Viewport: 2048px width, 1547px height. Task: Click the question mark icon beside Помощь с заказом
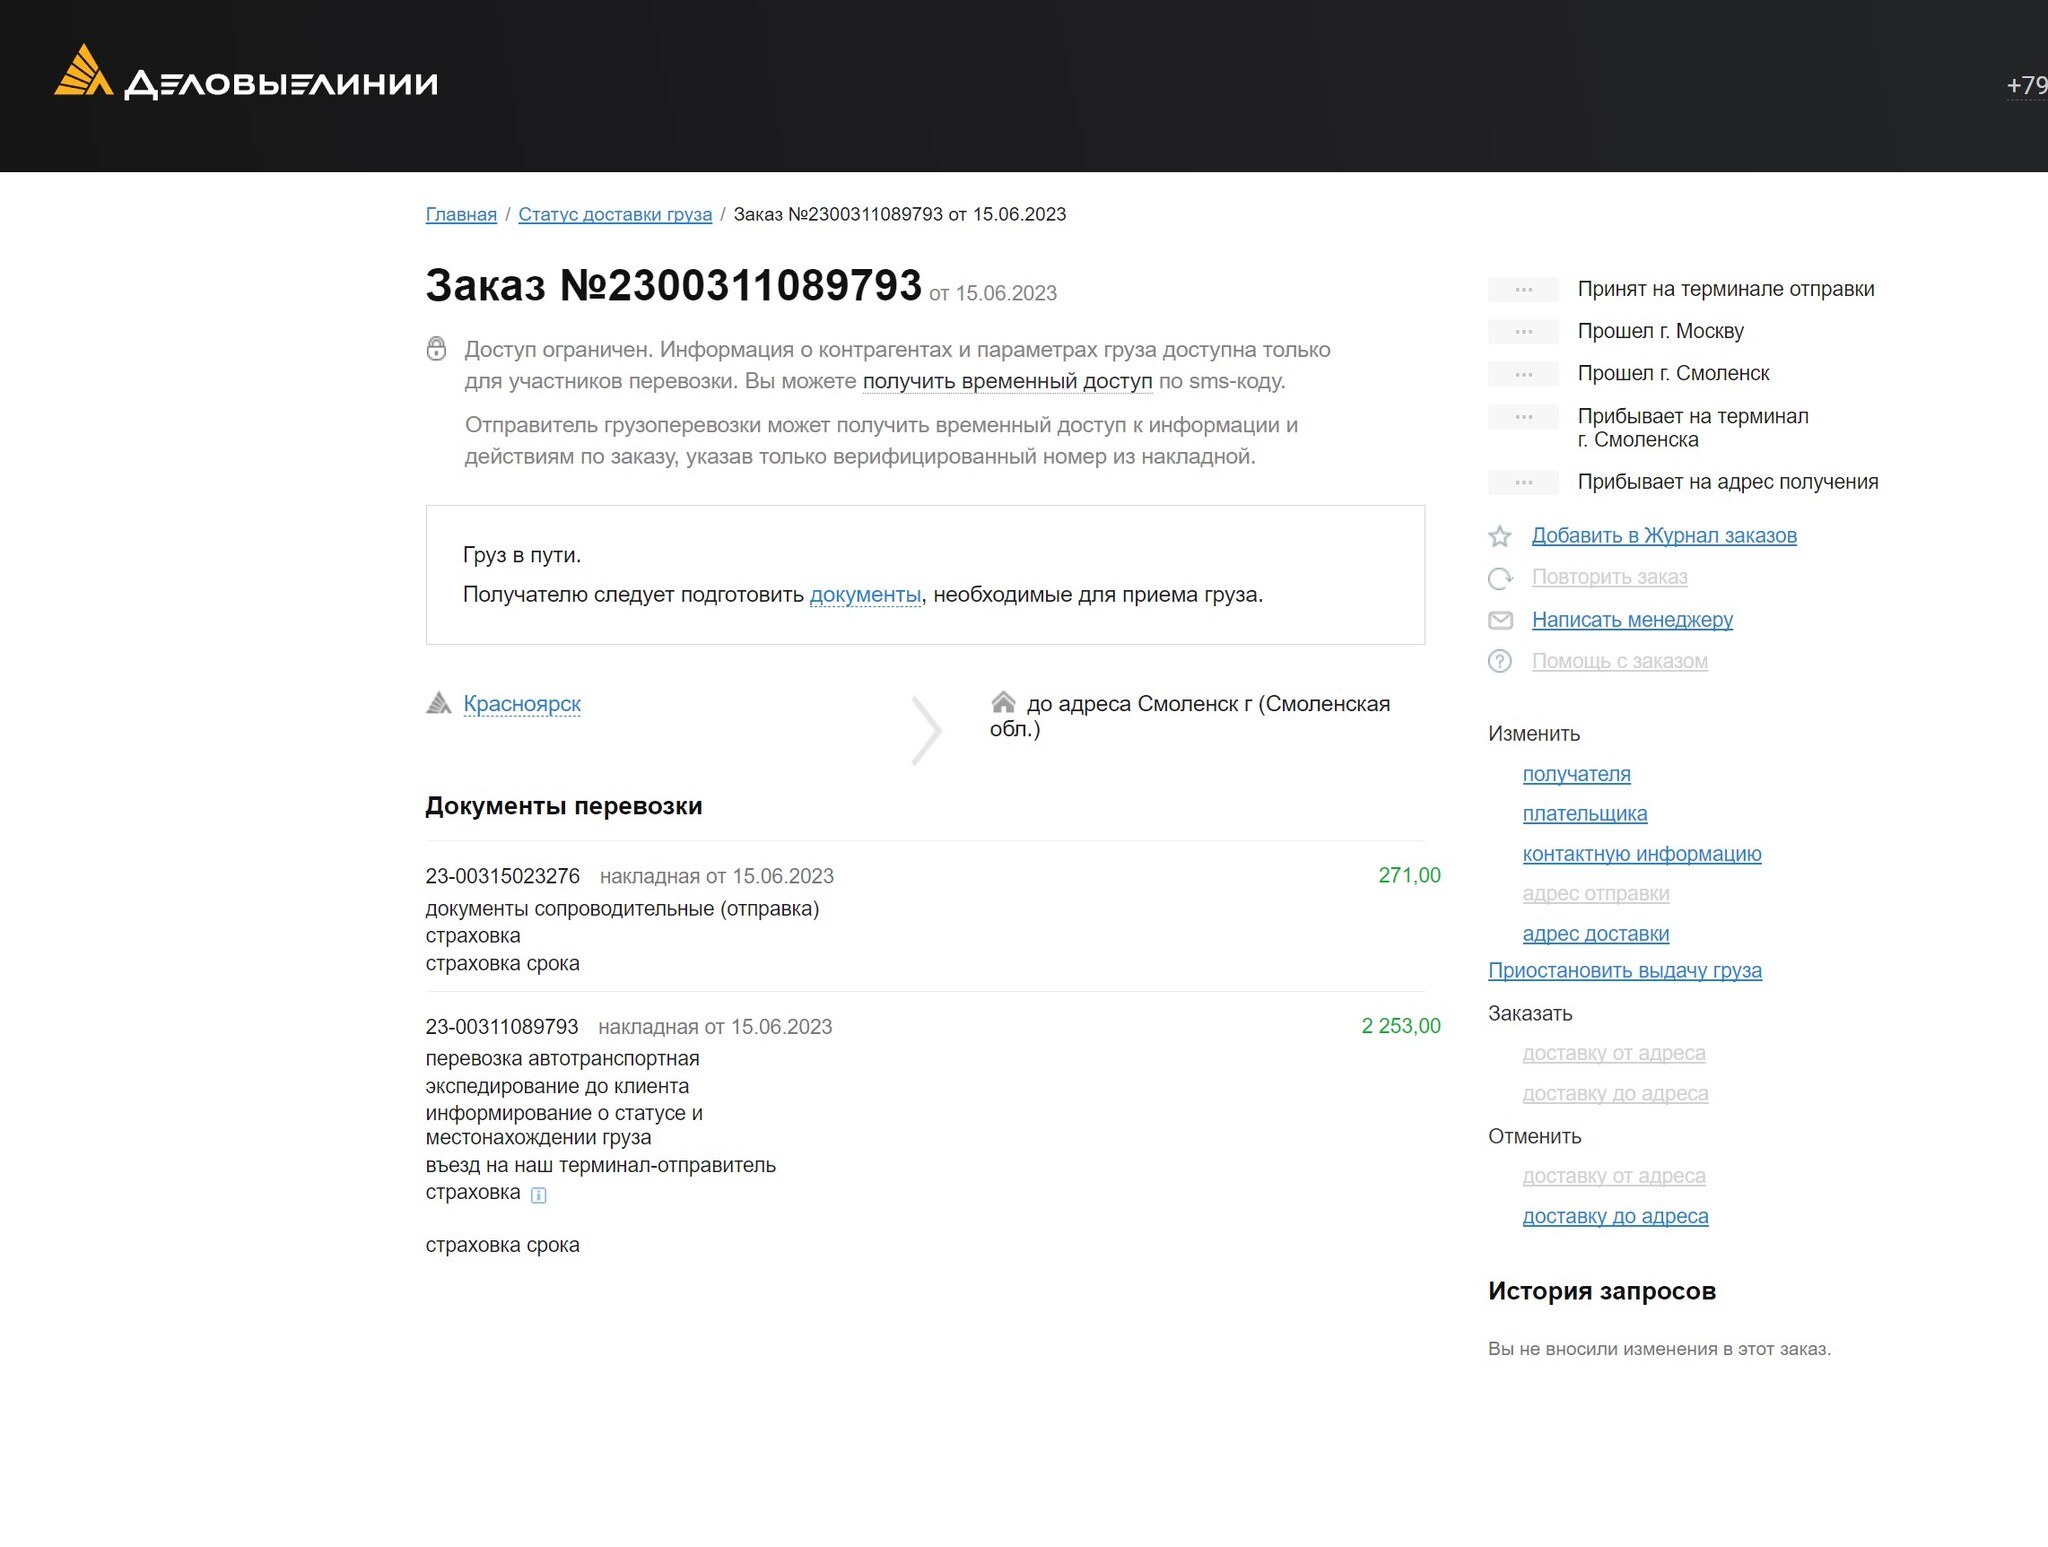pos(1500,661)
